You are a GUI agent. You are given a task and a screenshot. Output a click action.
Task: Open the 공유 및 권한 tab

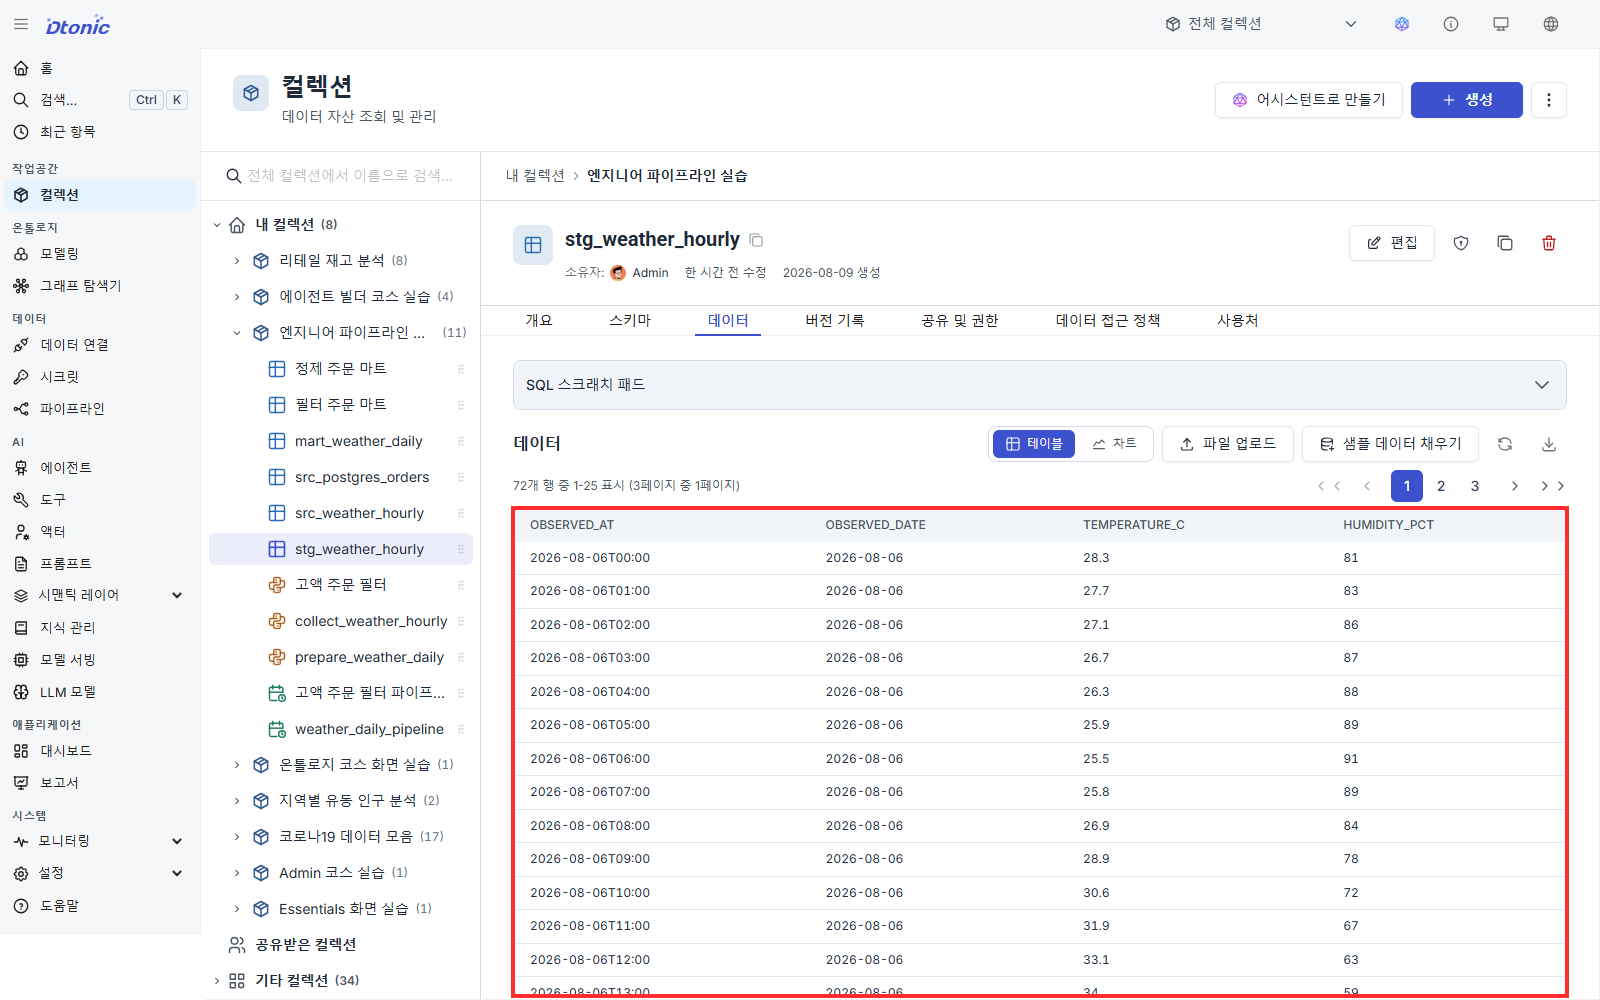tap(960, 321)
